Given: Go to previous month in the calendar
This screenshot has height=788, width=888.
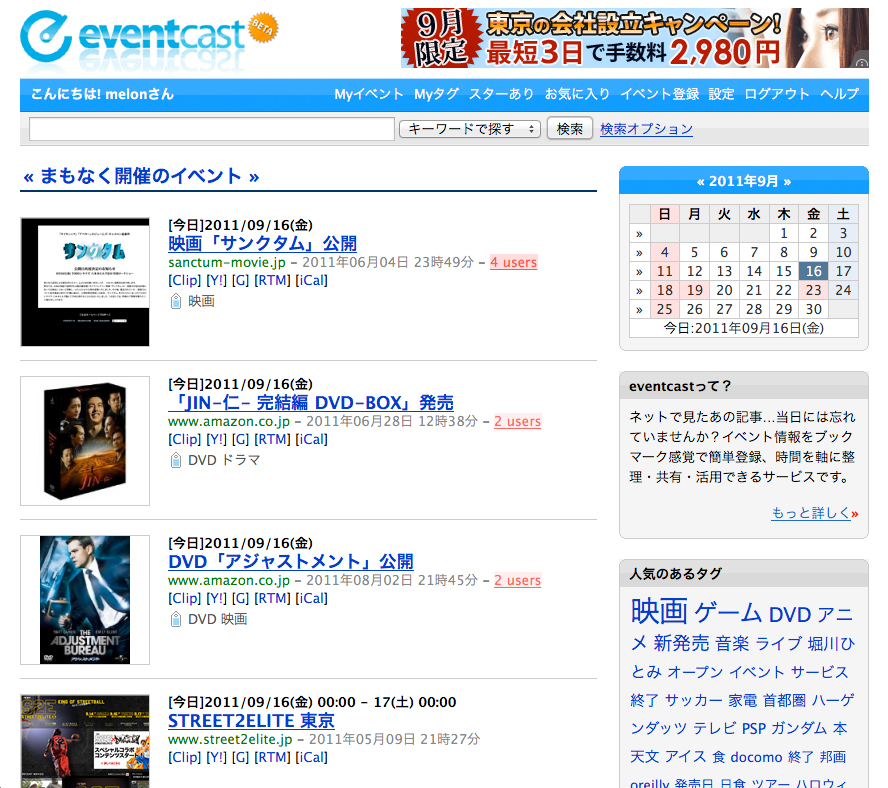Looking at the screenshot, I should pyautogui.click(x=701, y=182).
